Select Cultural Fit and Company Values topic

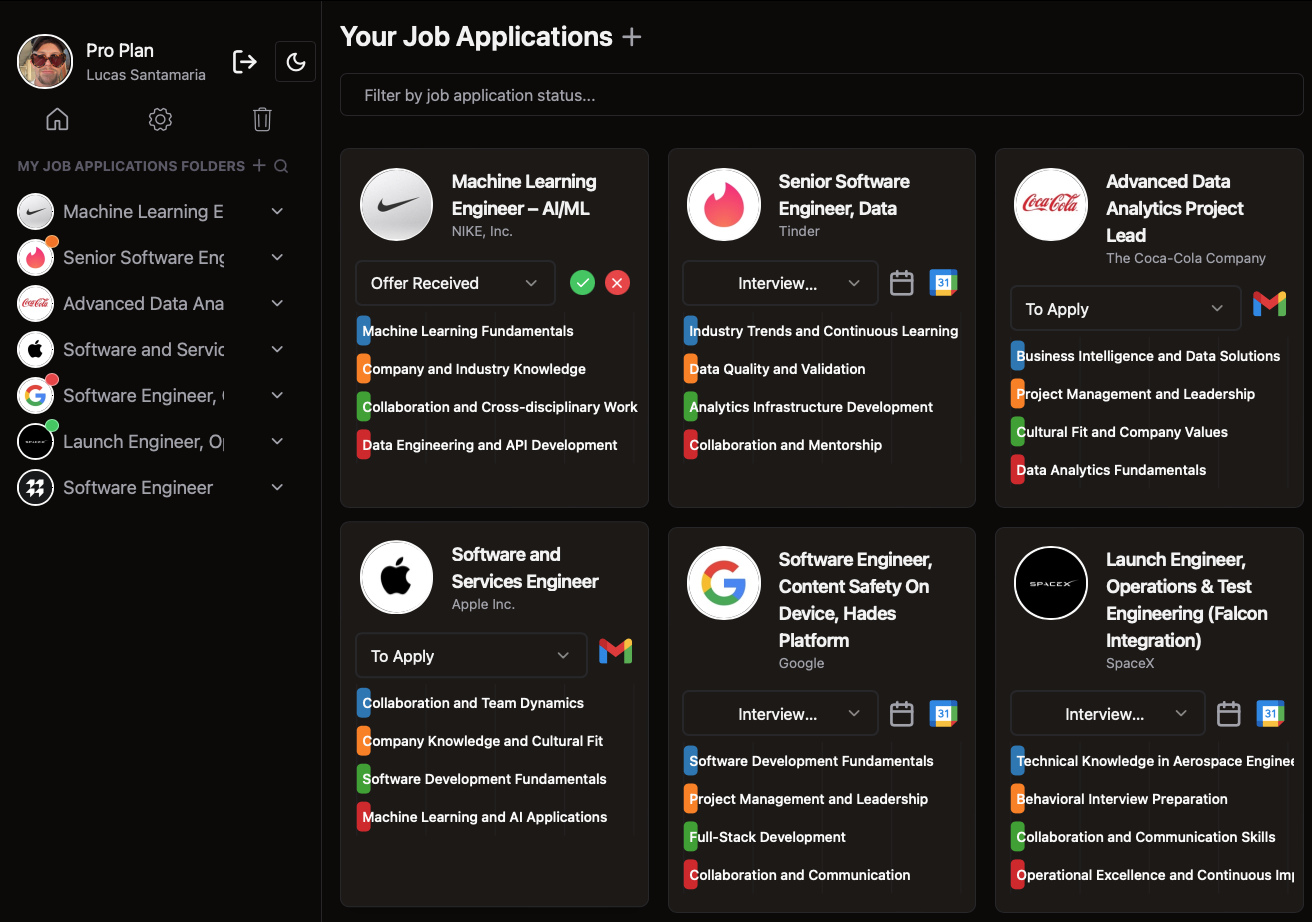click(x=1120, y=432)
